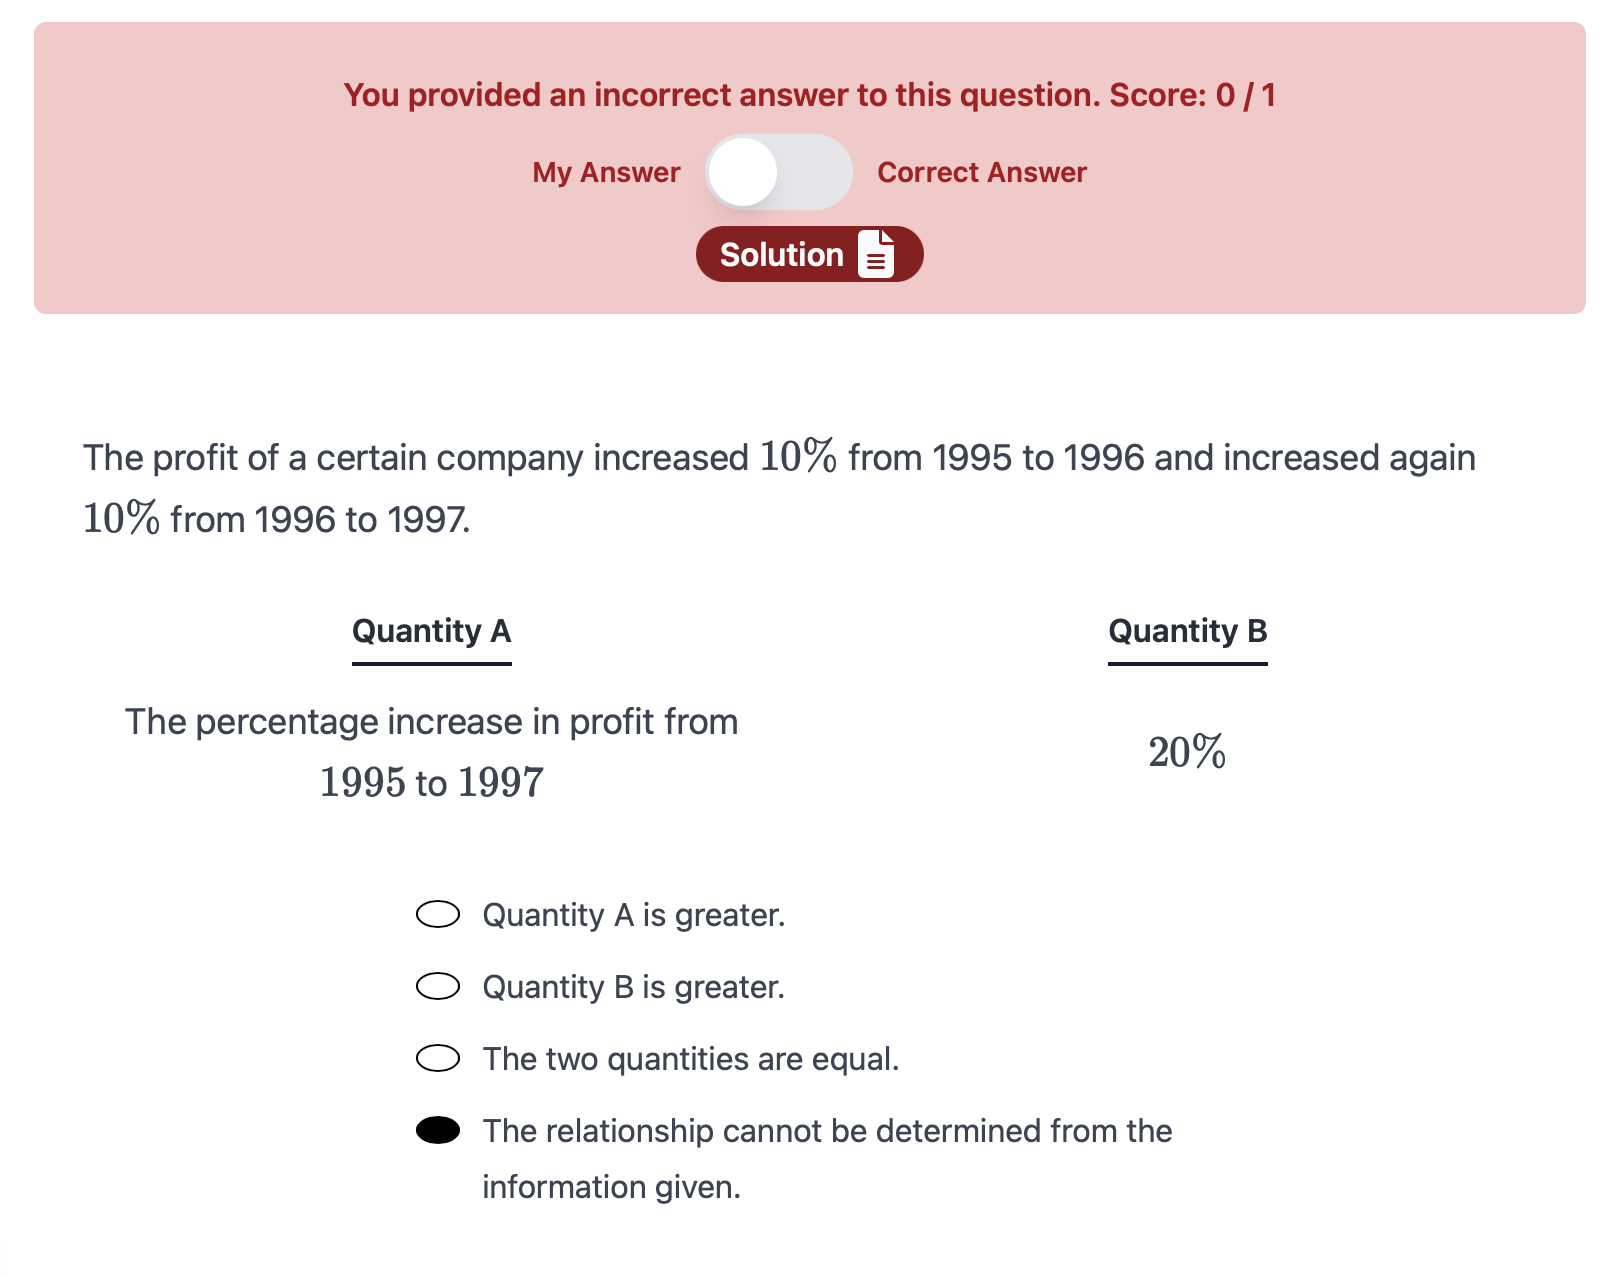Click the filled 'relationship cannot be determined' radio

click(x=438, y=1130)
